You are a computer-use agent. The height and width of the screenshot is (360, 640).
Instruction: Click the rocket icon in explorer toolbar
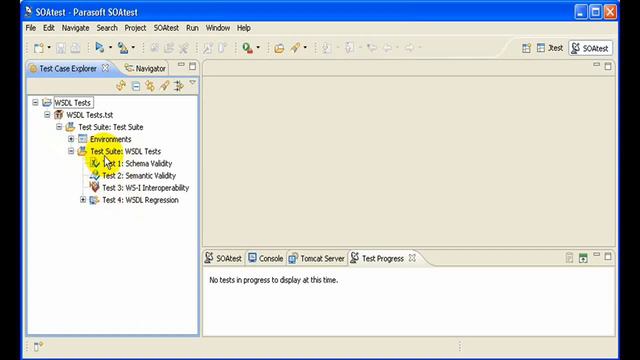[x=164, y=86]
